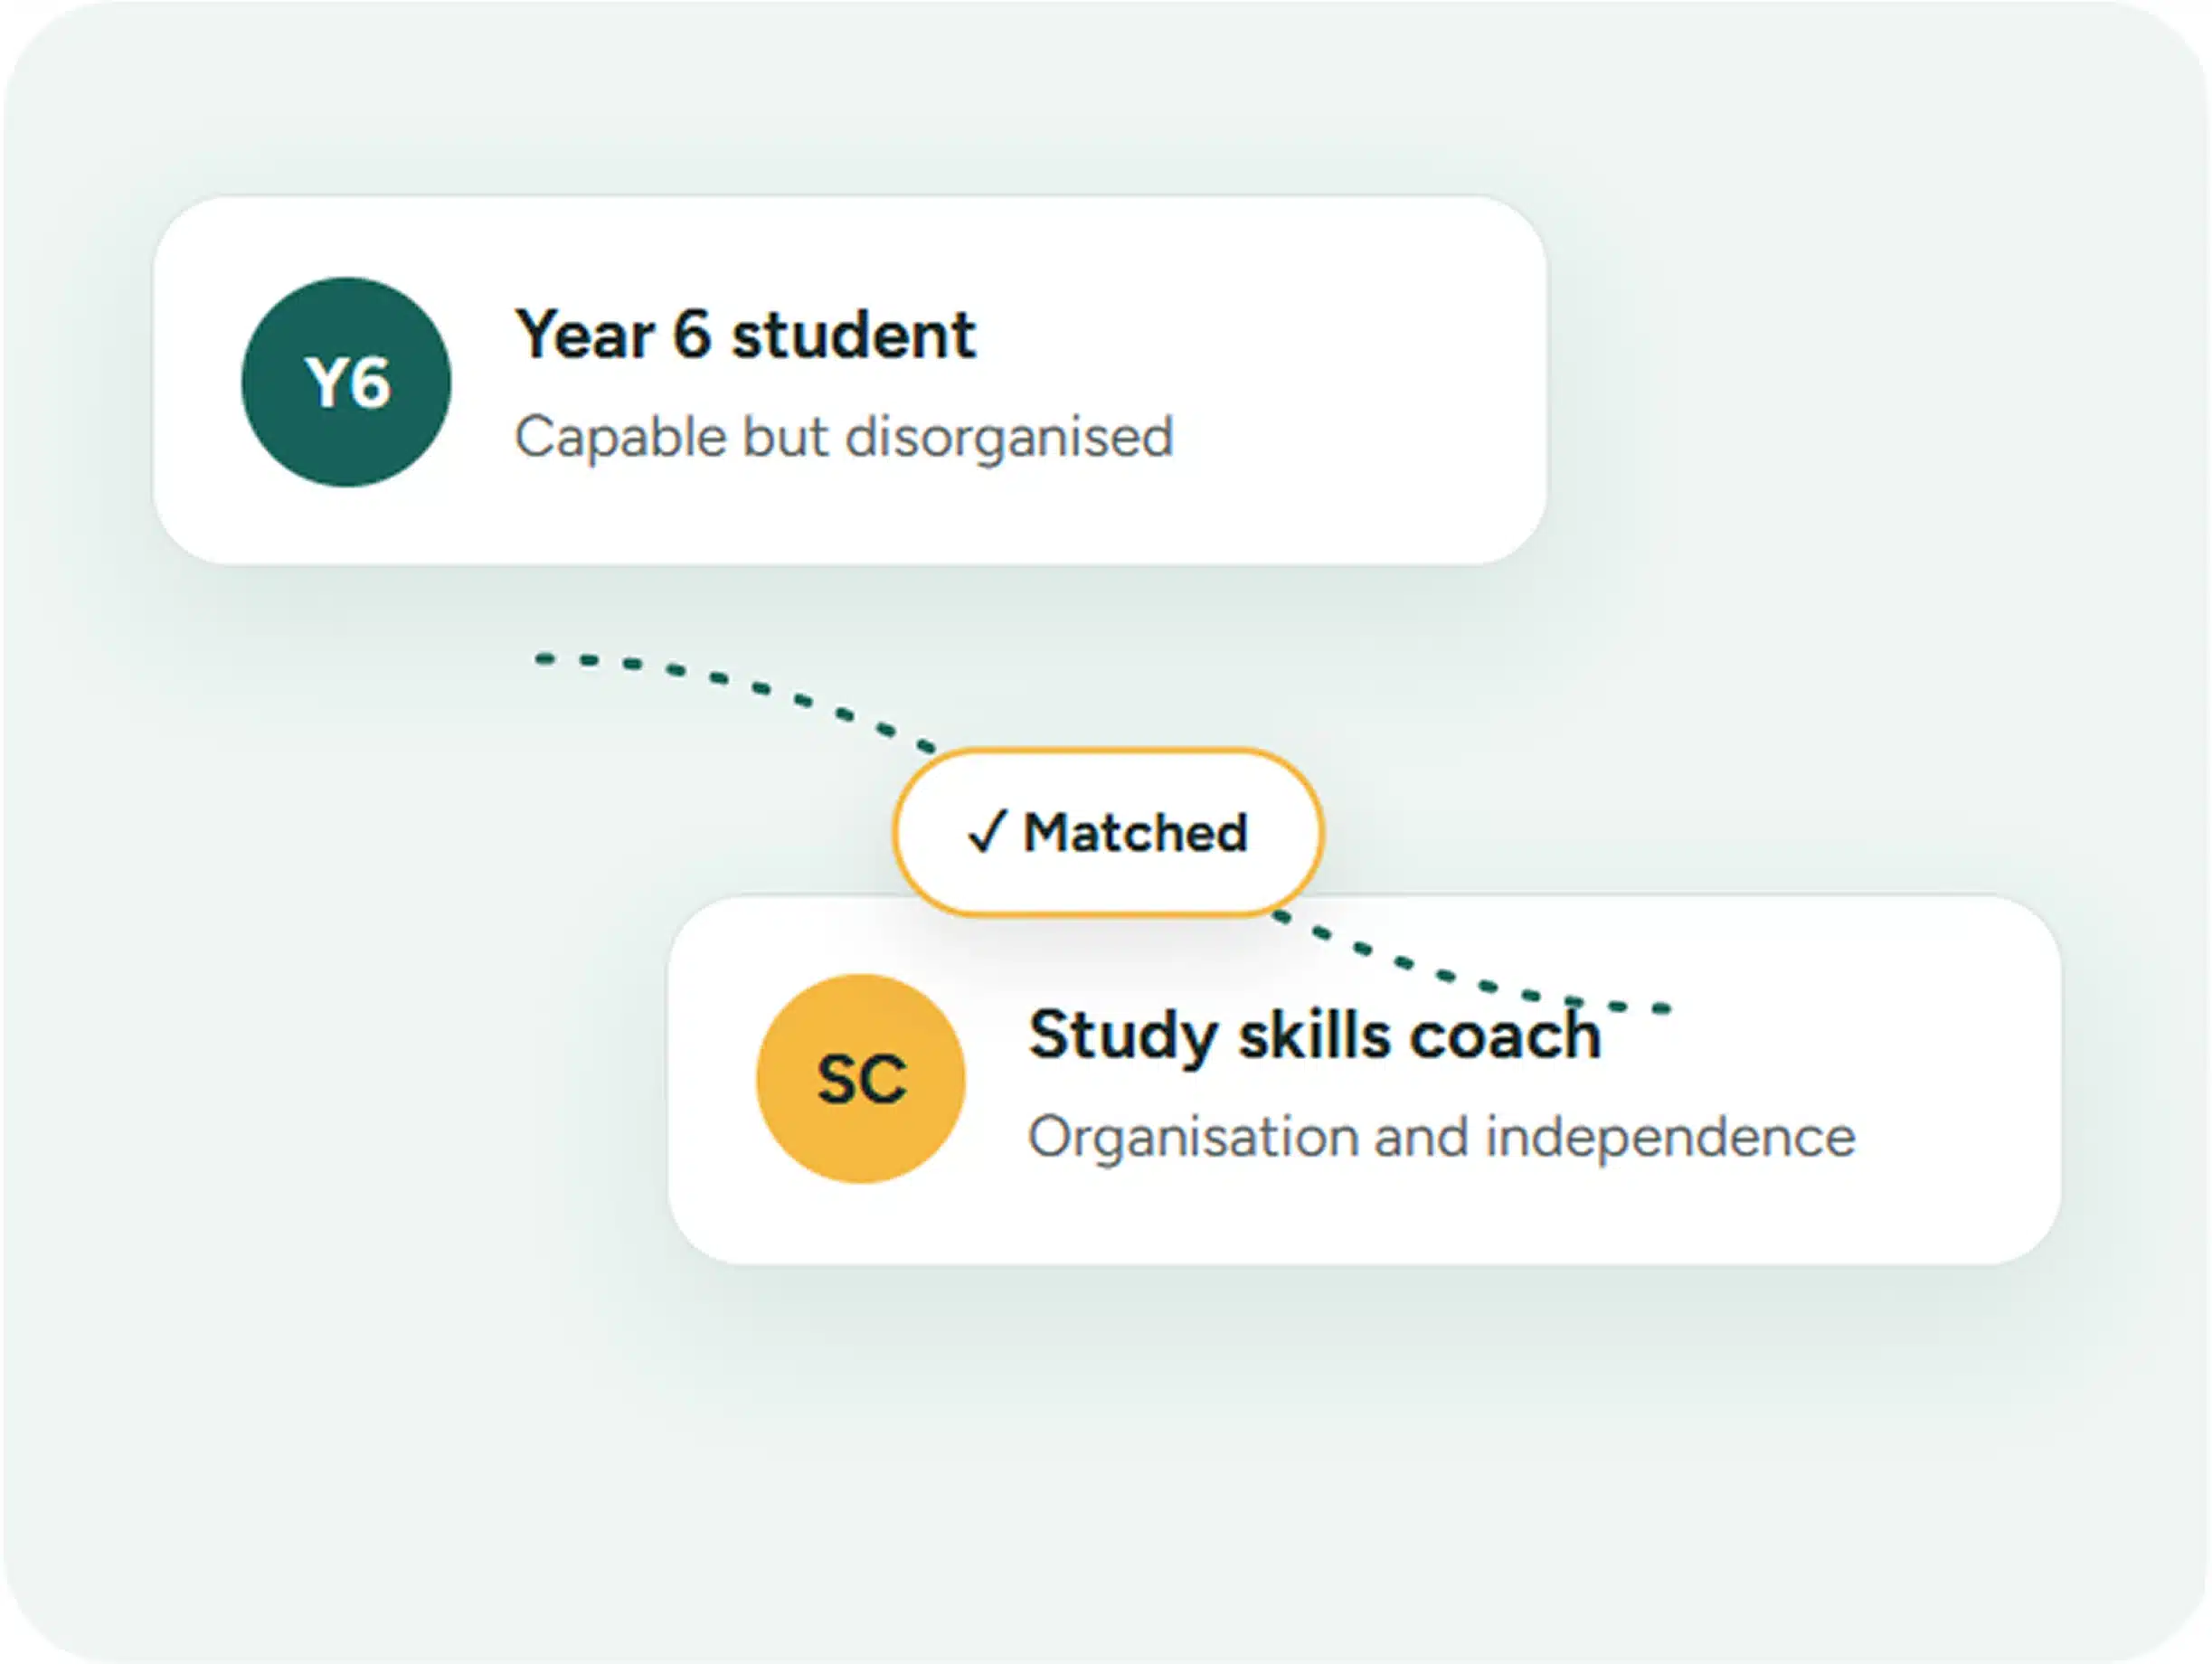Click the green Y6 avatar circle

(x=346, y=382)
